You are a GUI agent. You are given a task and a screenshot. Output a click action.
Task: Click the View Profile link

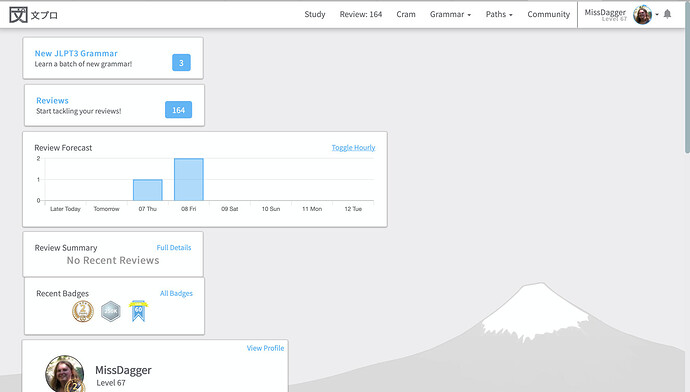265,348
